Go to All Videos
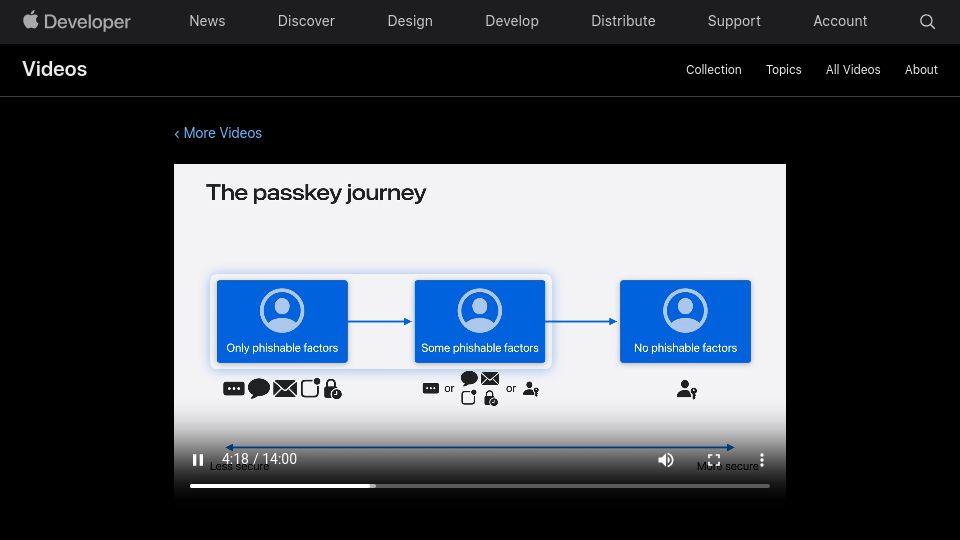The height and width of the screenshot is (540, 960). pos(853,70)
